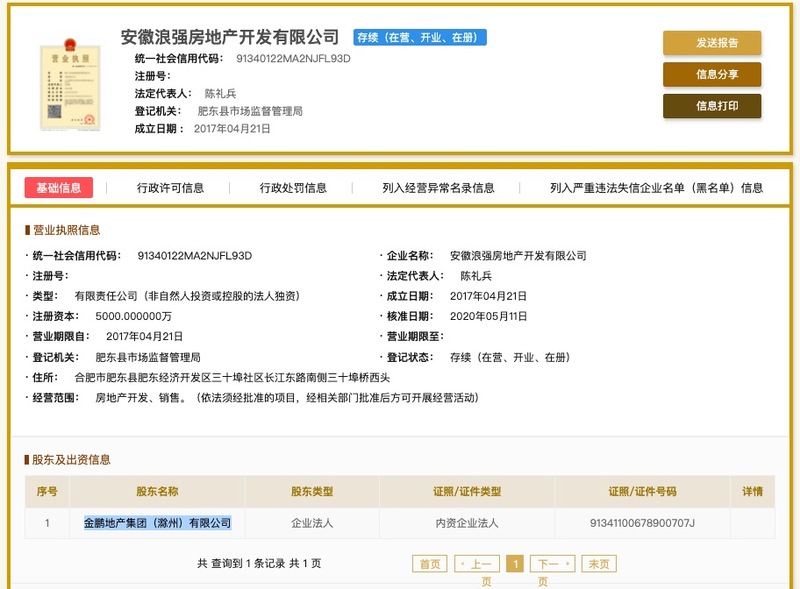The image size is (800, 589).
Task: Click 肥东县市场监督管理局 in the header
Action: click(x=250, y=111)
